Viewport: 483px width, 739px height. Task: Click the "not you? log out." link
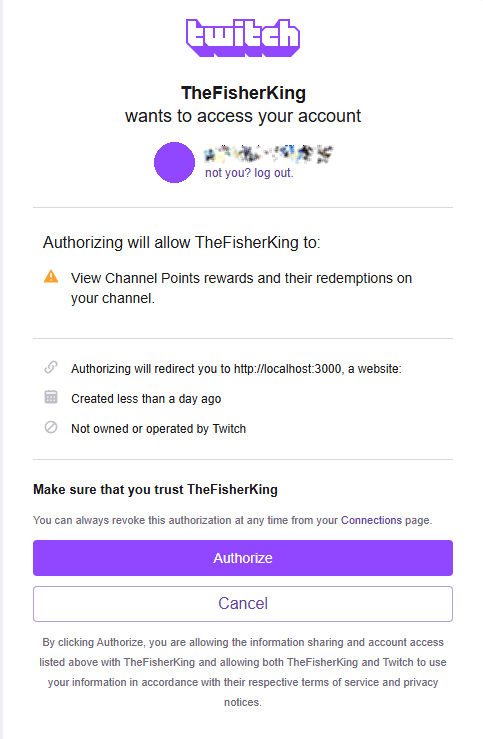click(x=249, y=173)
